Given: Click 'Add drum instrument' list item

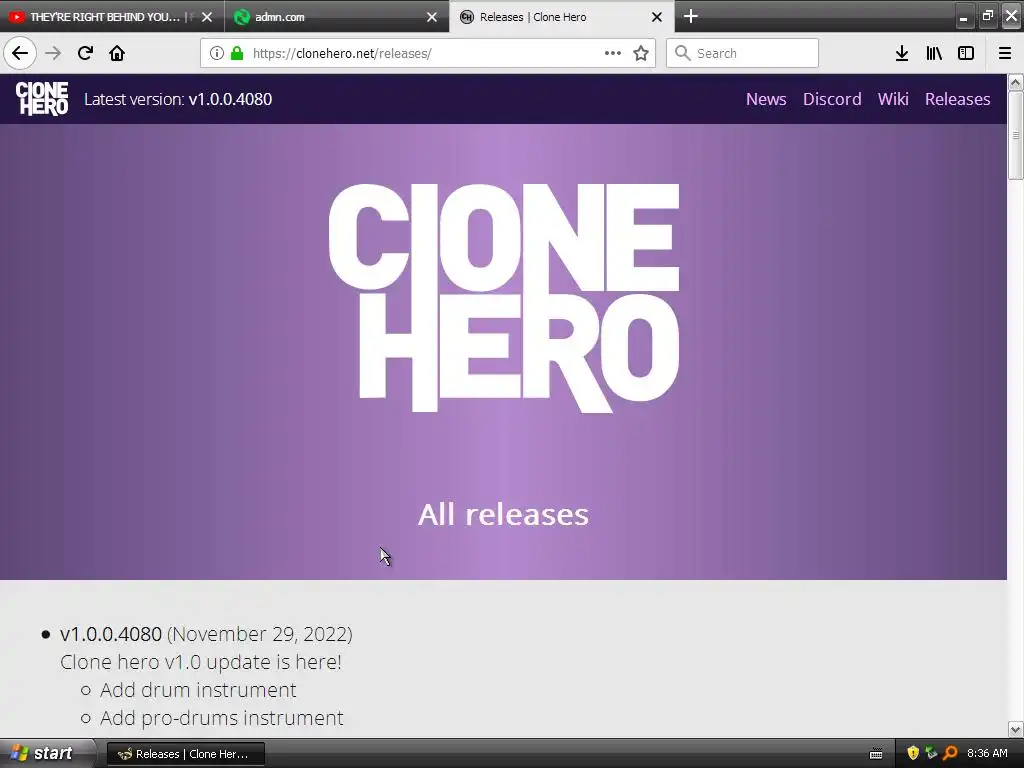Looking at the screenshot, I should click(x=198, y=690).
